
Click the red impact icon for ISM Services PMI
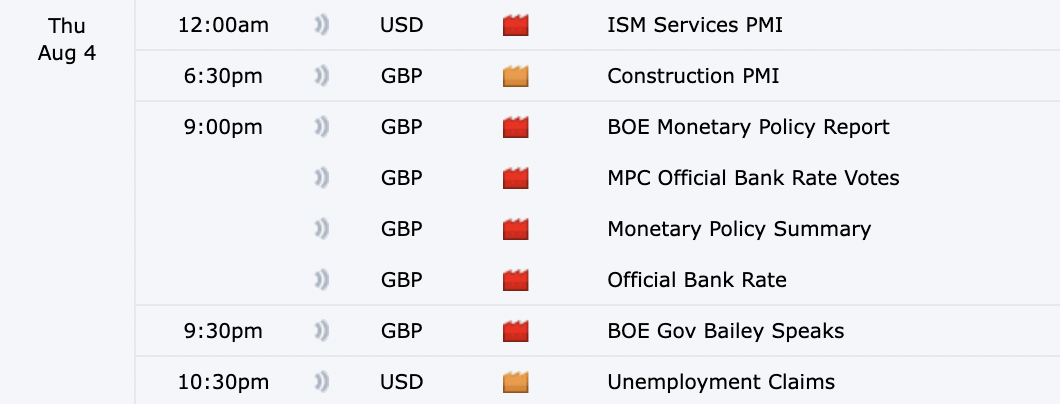click(515, 25)
